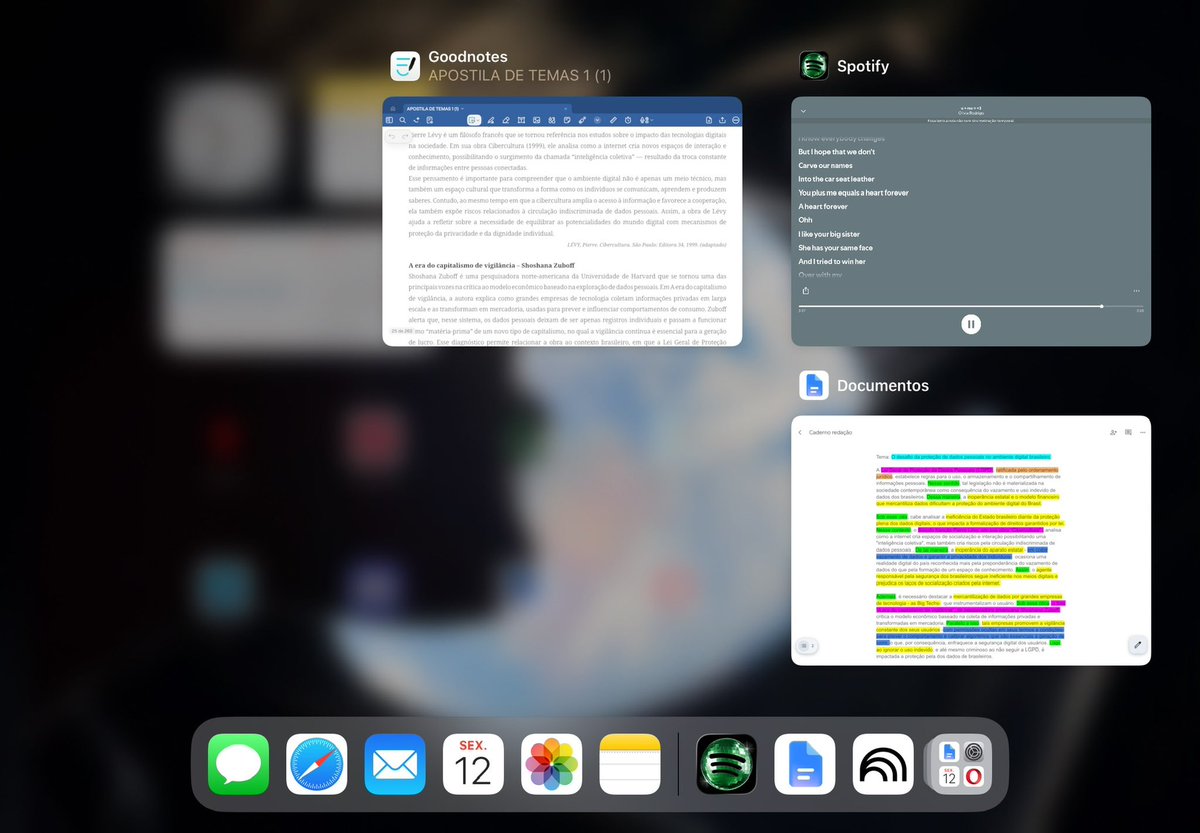The width and height of the screenshot is (1200, 833).
Task: Open the Photos app in dock
Action: coord(552,764)
